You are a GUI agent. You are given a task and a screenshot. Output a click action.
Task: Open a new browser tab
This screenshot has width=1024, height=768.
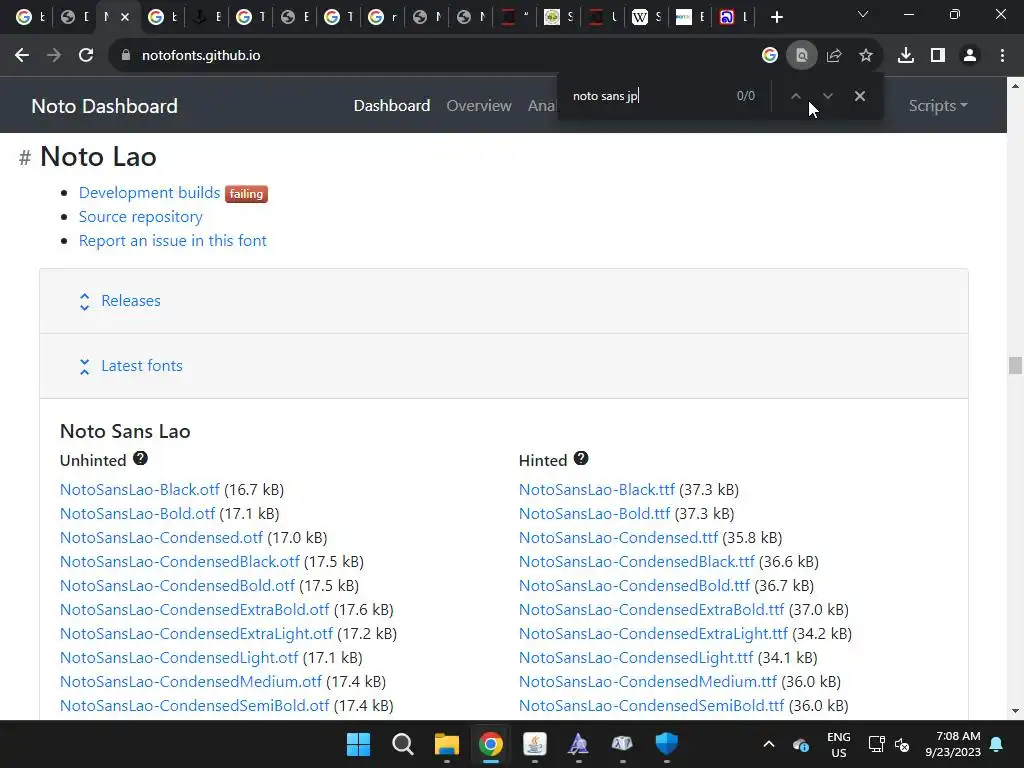(776, 17)
